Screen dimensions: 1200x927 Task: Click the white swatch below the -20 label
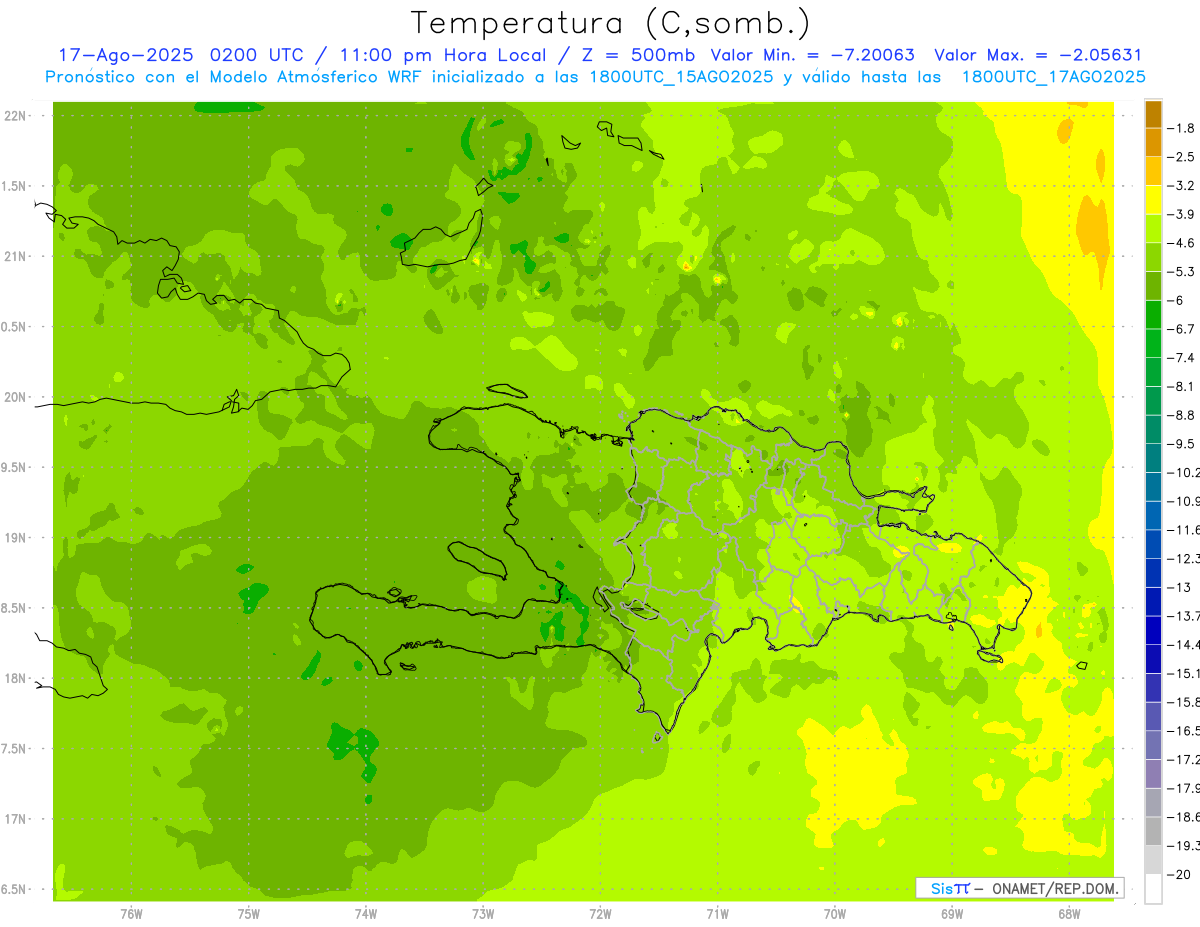(x=1153, y=889)
